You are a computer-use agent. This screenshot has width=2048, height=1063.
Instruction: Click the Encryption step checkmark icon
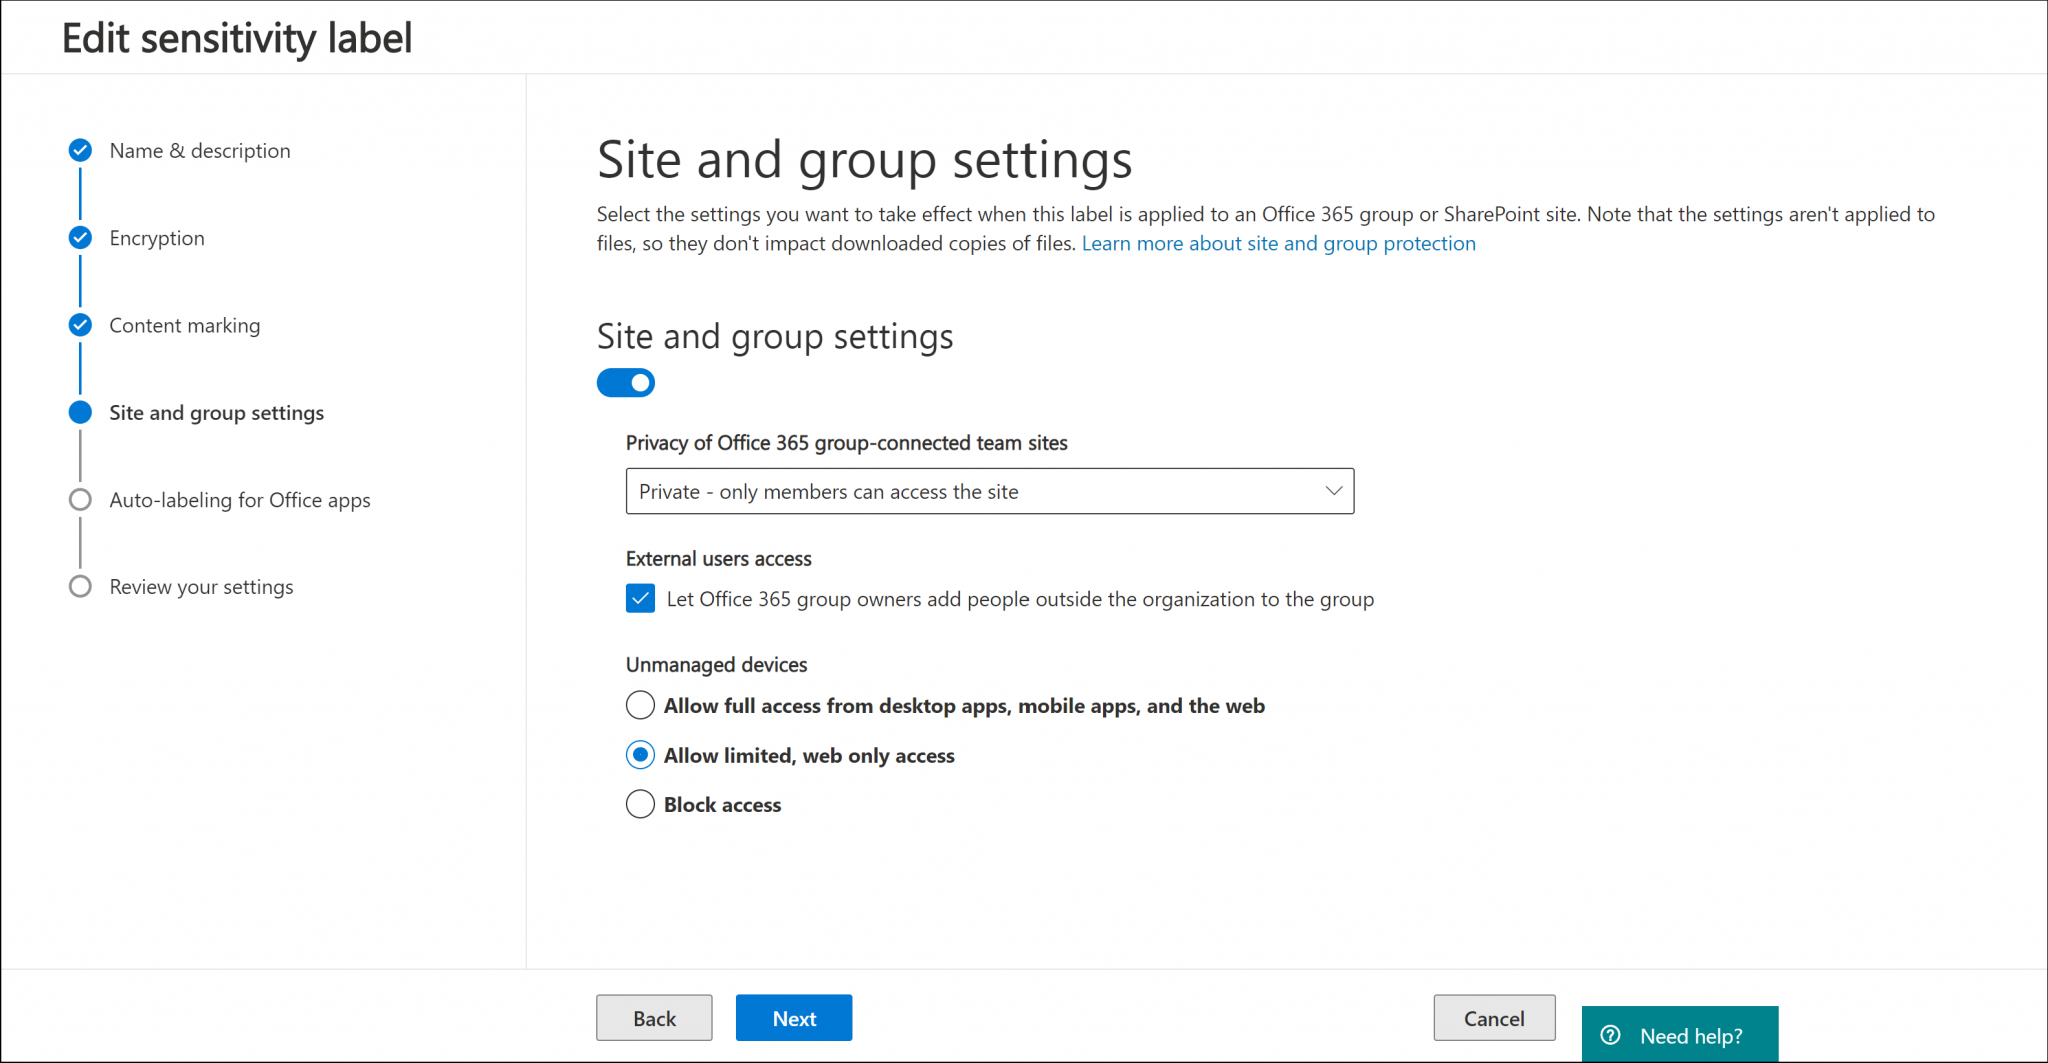coord(80,238)
